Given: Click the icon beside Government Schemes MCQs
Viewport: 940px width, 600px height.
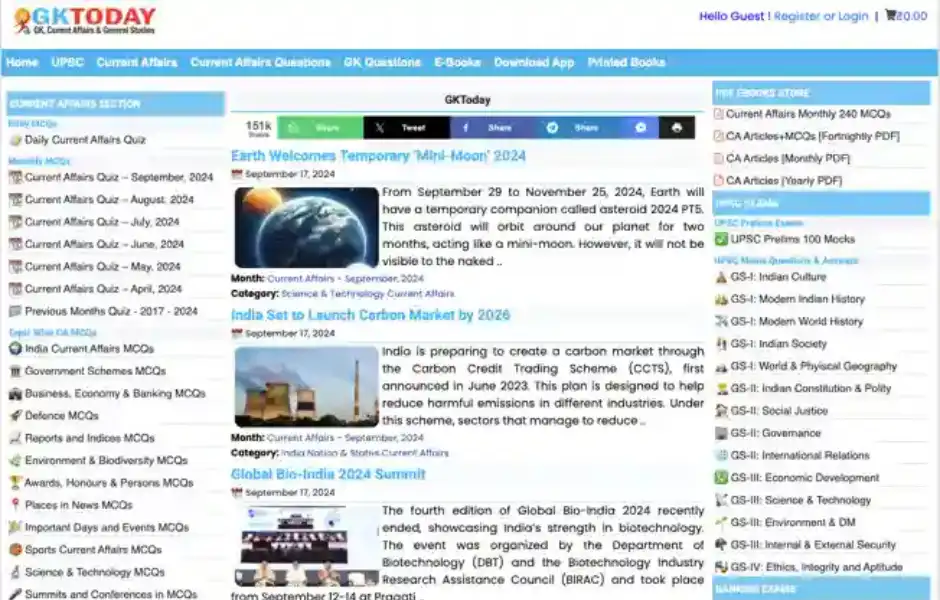Looking at the screenshot, I should tap(16, 371).
